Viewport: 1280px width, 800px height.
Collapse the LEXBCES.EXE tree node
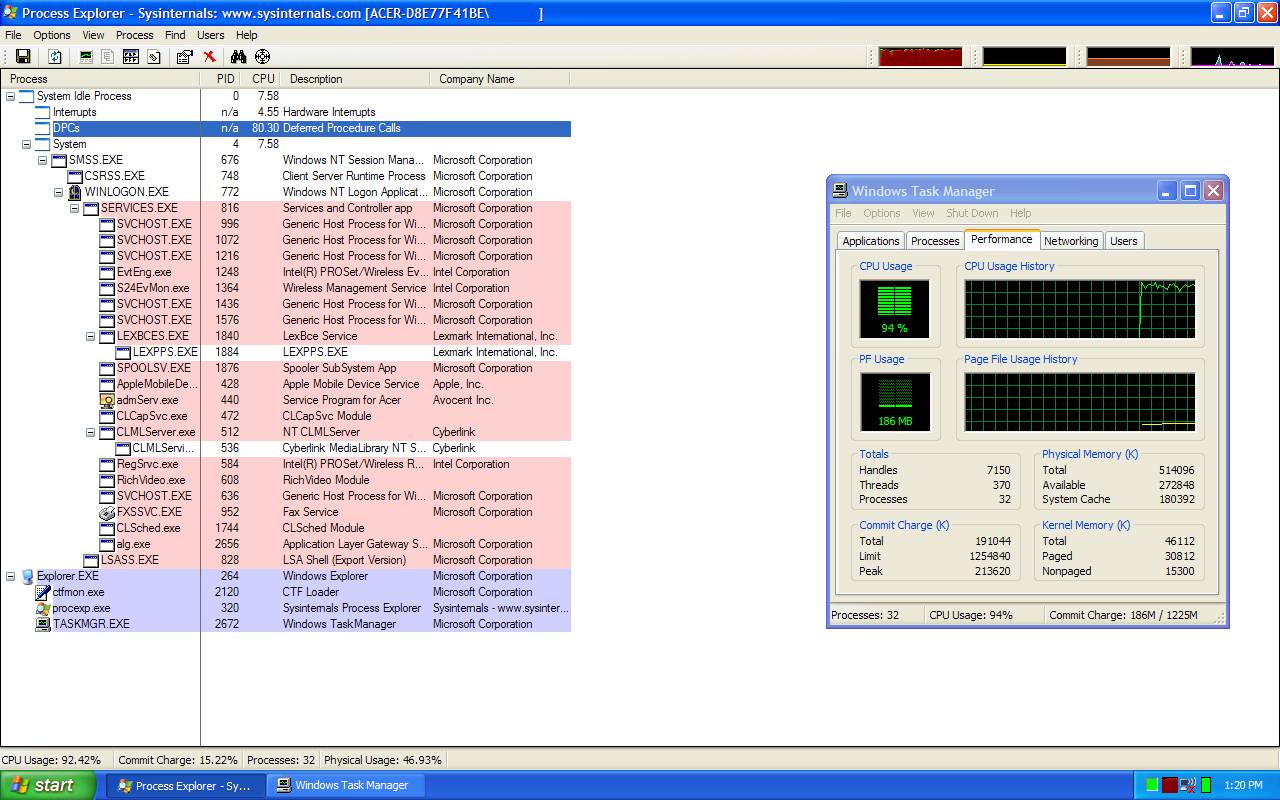click(91, 336)
